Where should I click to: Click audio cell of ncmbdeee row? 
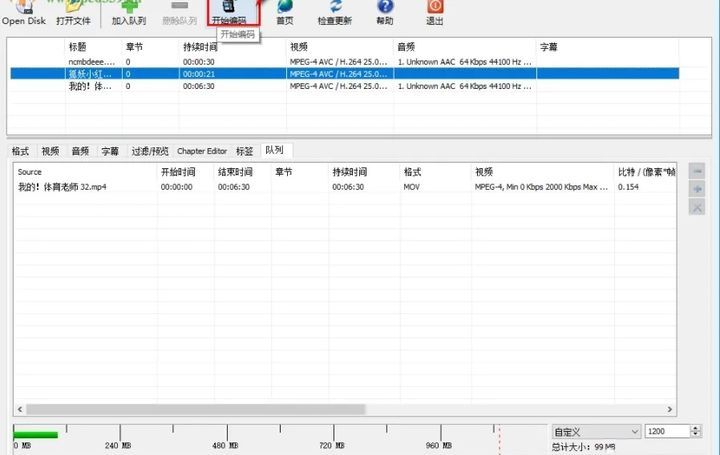[x=464, y=62]
